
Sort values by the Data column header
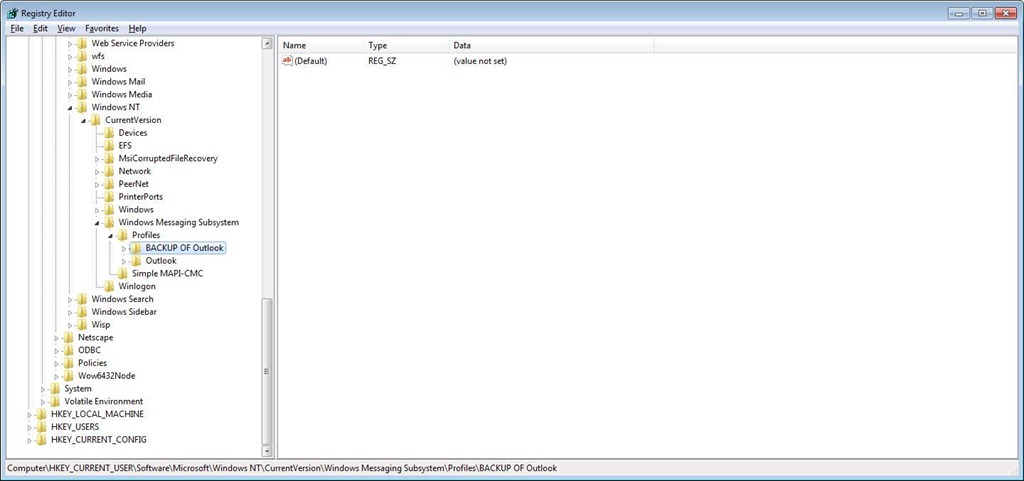coord(552,46)
